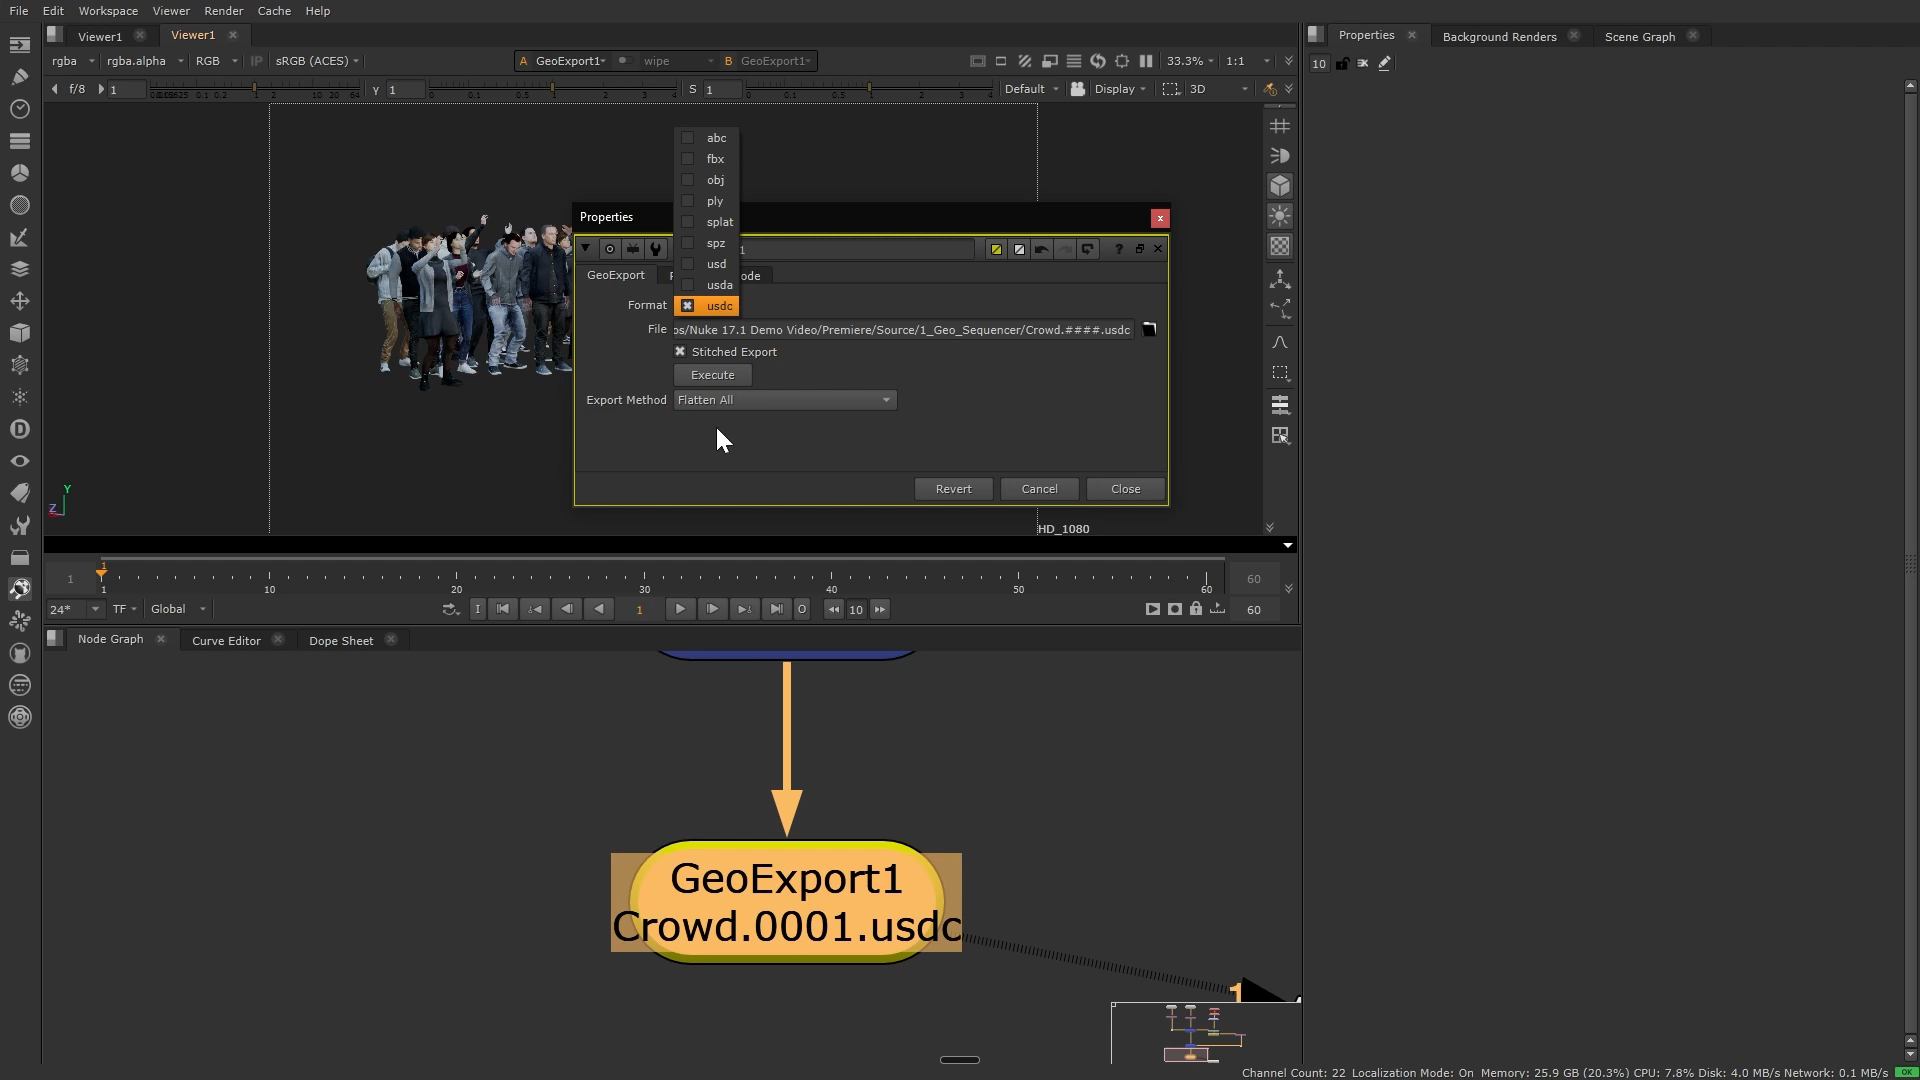The image size is (1920, 1080).
Task: Switch to the Background Renders tab
Action: 1499,37
